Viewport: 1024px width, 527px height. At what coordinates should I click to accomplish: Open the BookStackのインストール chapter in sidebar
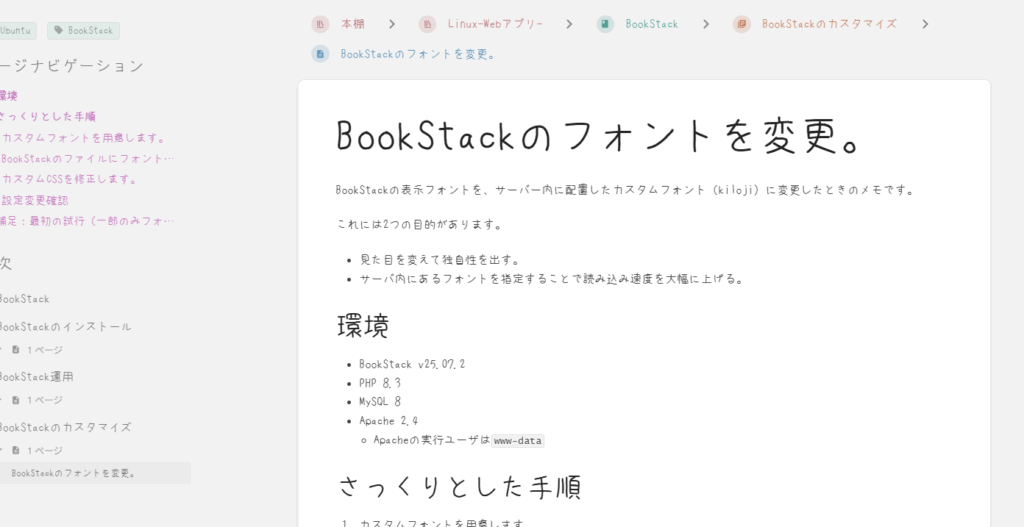(x=65, y=327)
